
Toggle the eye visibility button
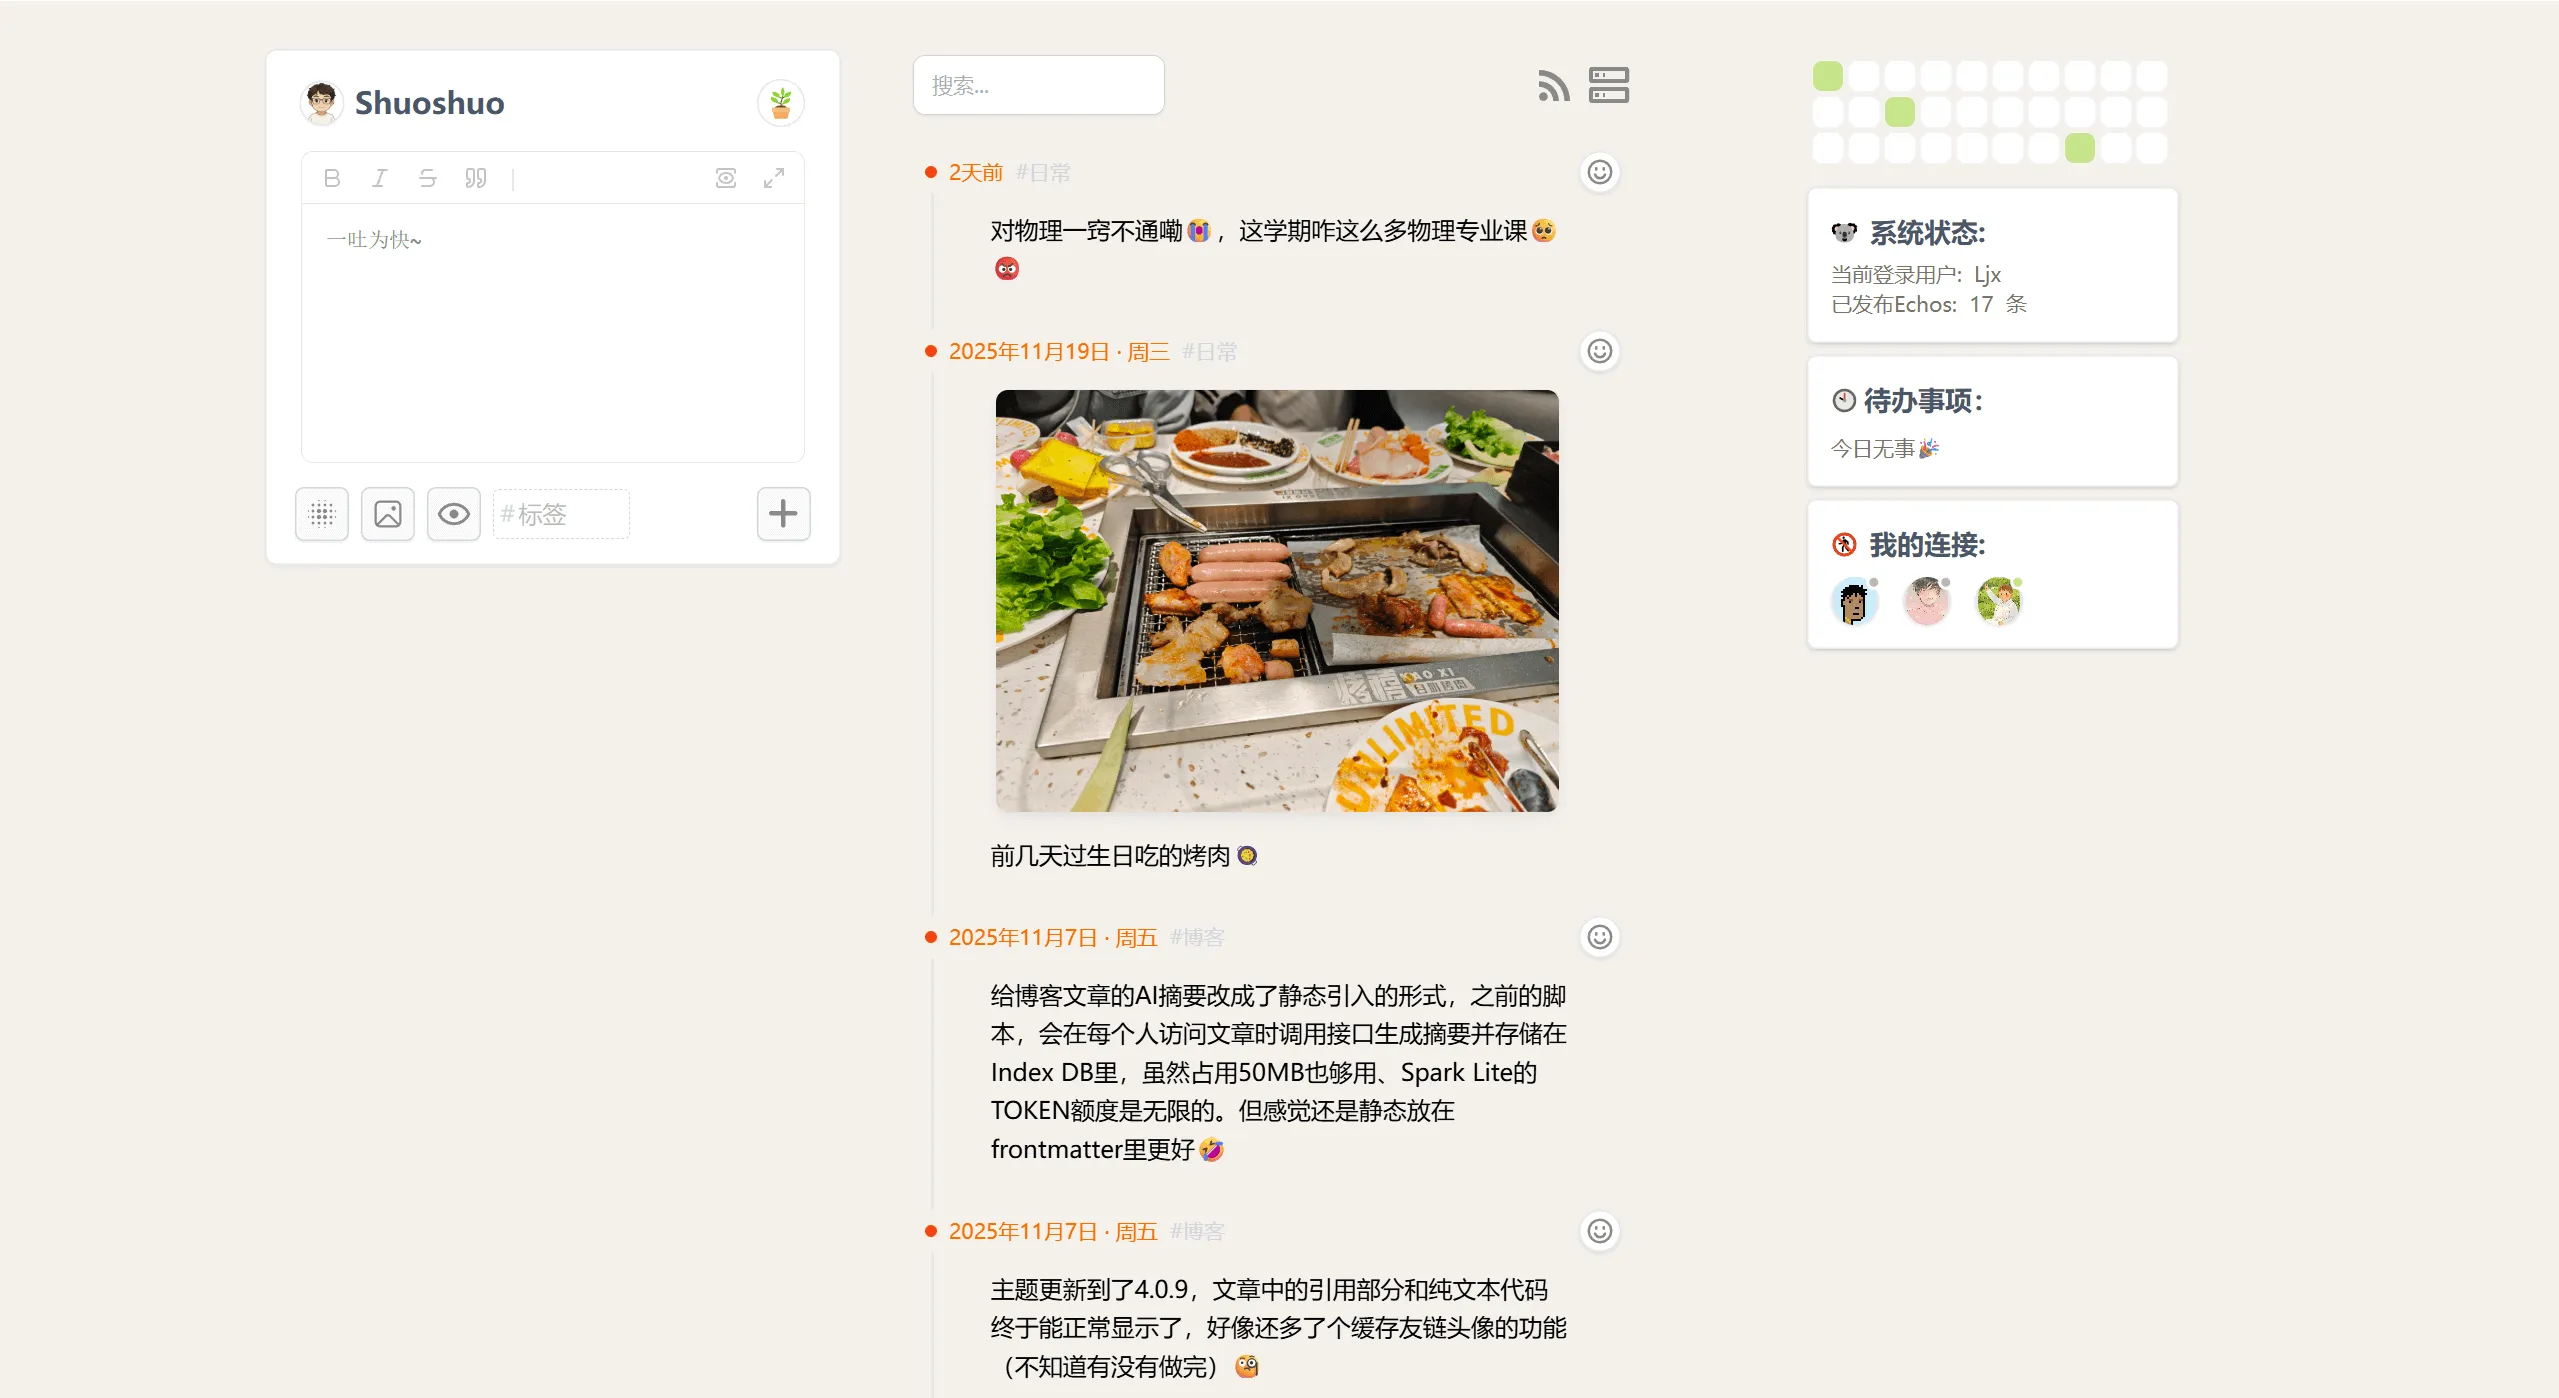[454, 514]
